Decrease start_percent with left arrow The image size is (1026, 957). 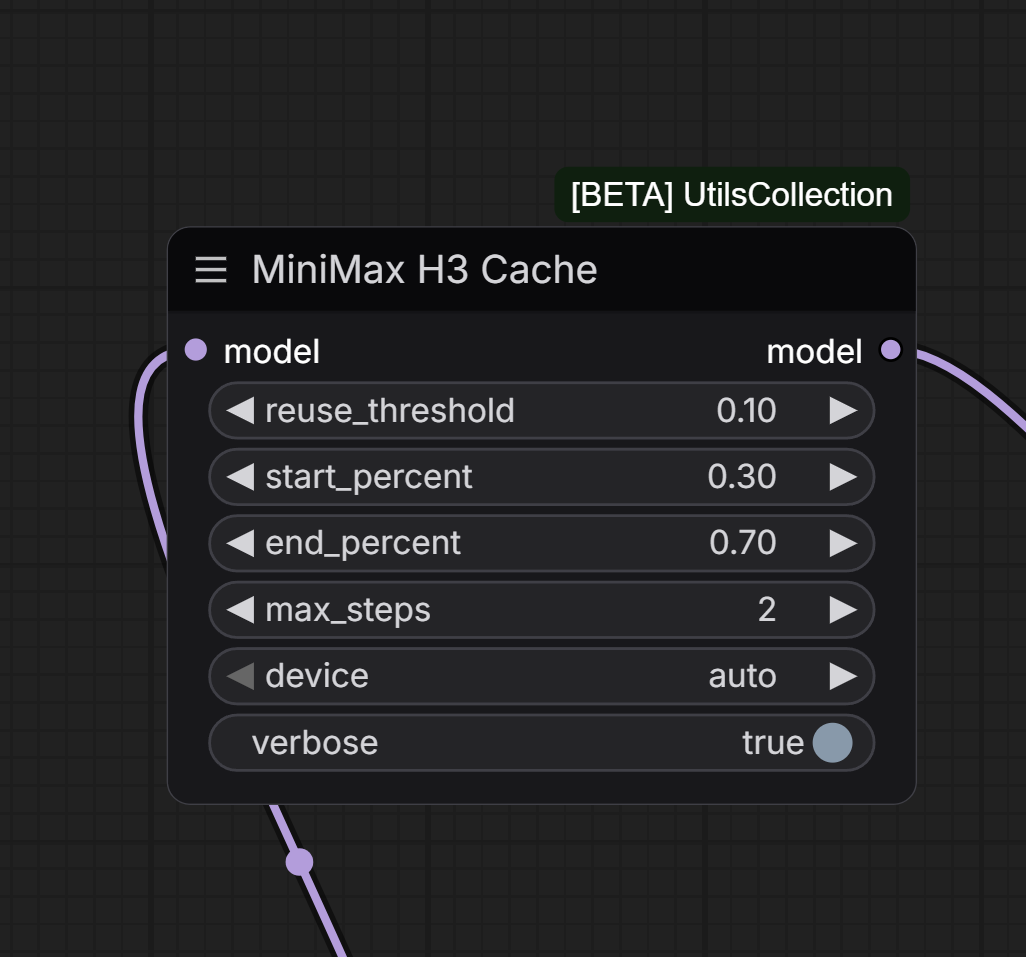point(240,477)
